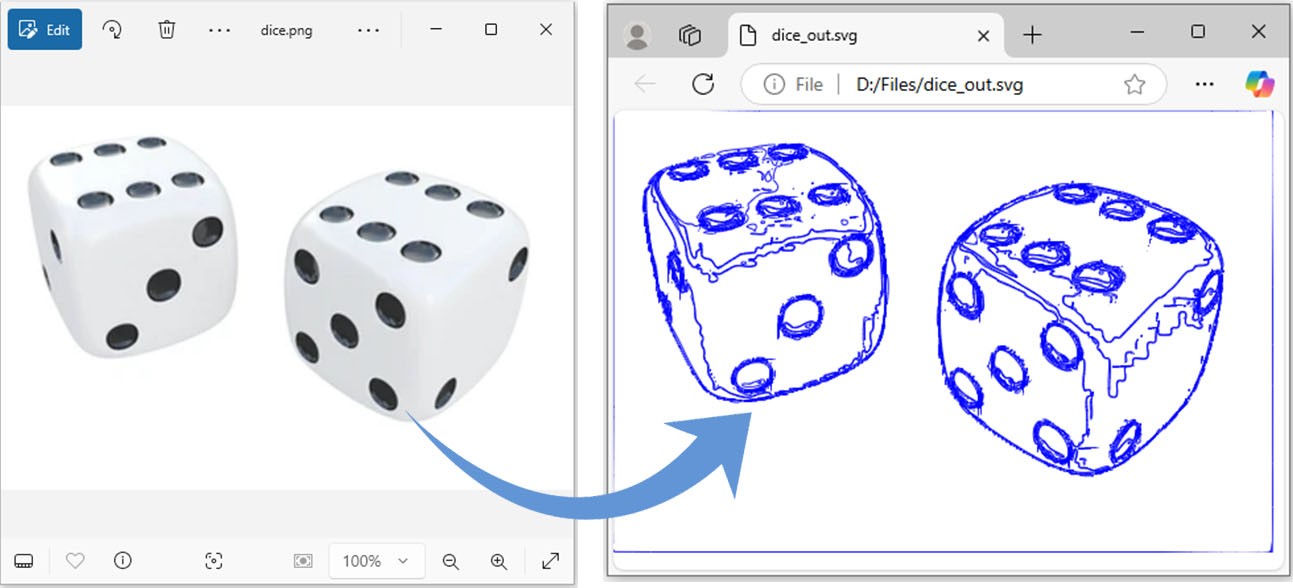Enter full screen view of the image
Viewport: 1293px width, 588px height.
[552, 561]
